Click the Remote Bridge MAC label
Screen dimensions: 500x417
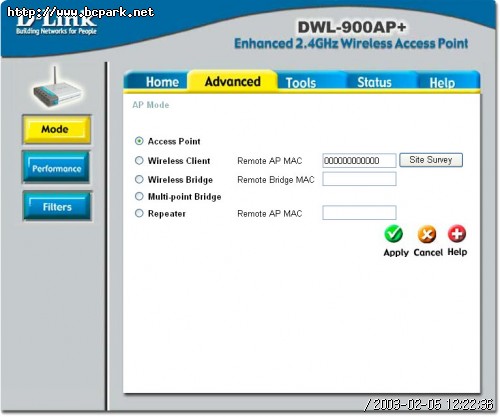pyautogui.click(x=276, y=180)
